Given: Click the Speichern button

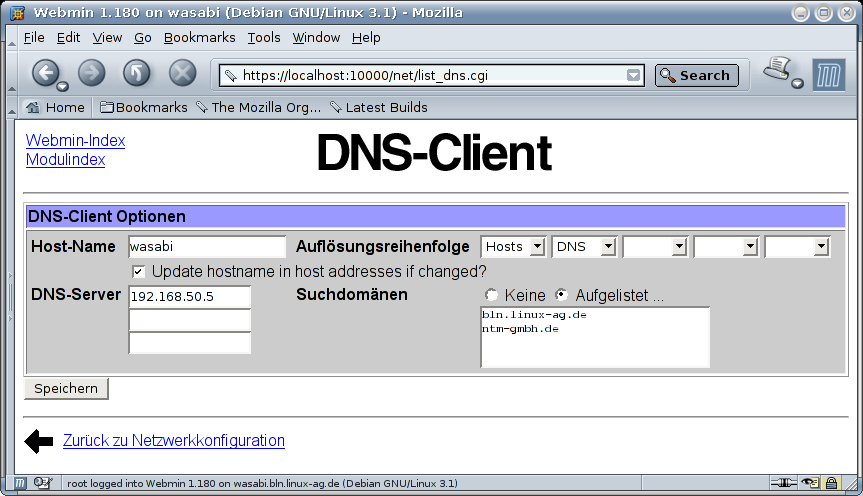Looking at the screenshot, I should tap(66, 389).
